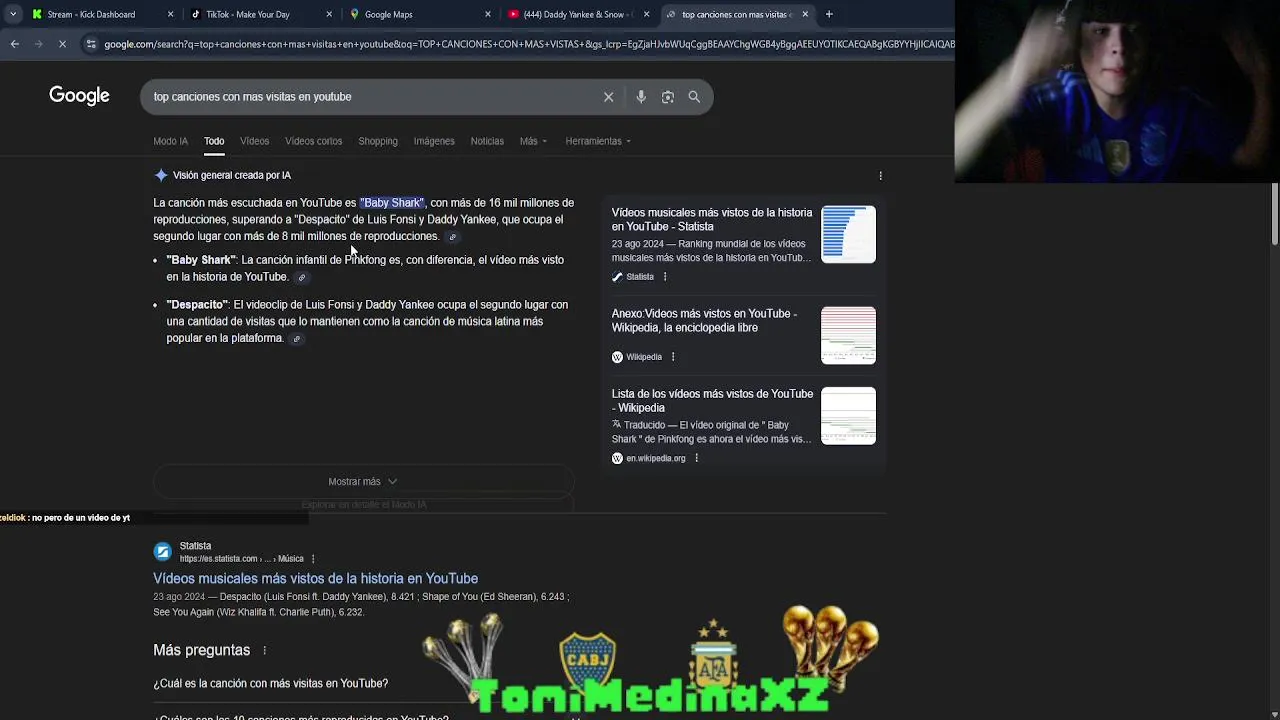The image size is (1280, 720).
Task: Close the Kick Dashboard tab
Action: [170, 14]
